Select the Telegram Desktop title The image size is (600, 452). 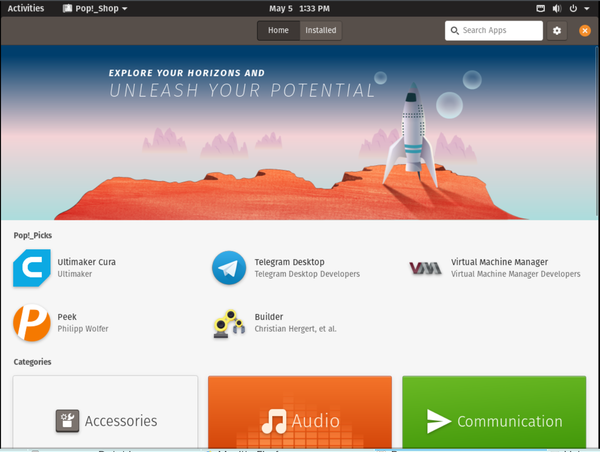click(289, 262)
